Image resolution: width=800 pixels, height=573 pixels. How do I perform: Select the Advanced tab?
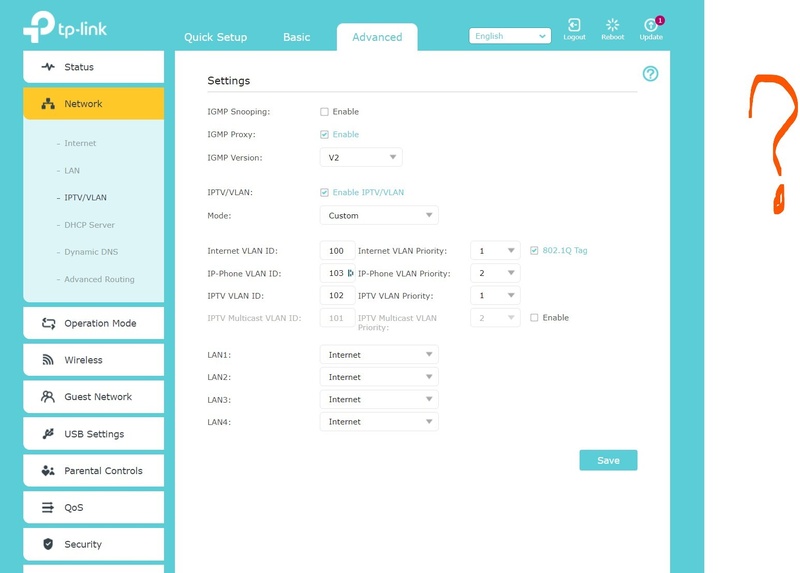pyautogui.click(x=377, y=37)
